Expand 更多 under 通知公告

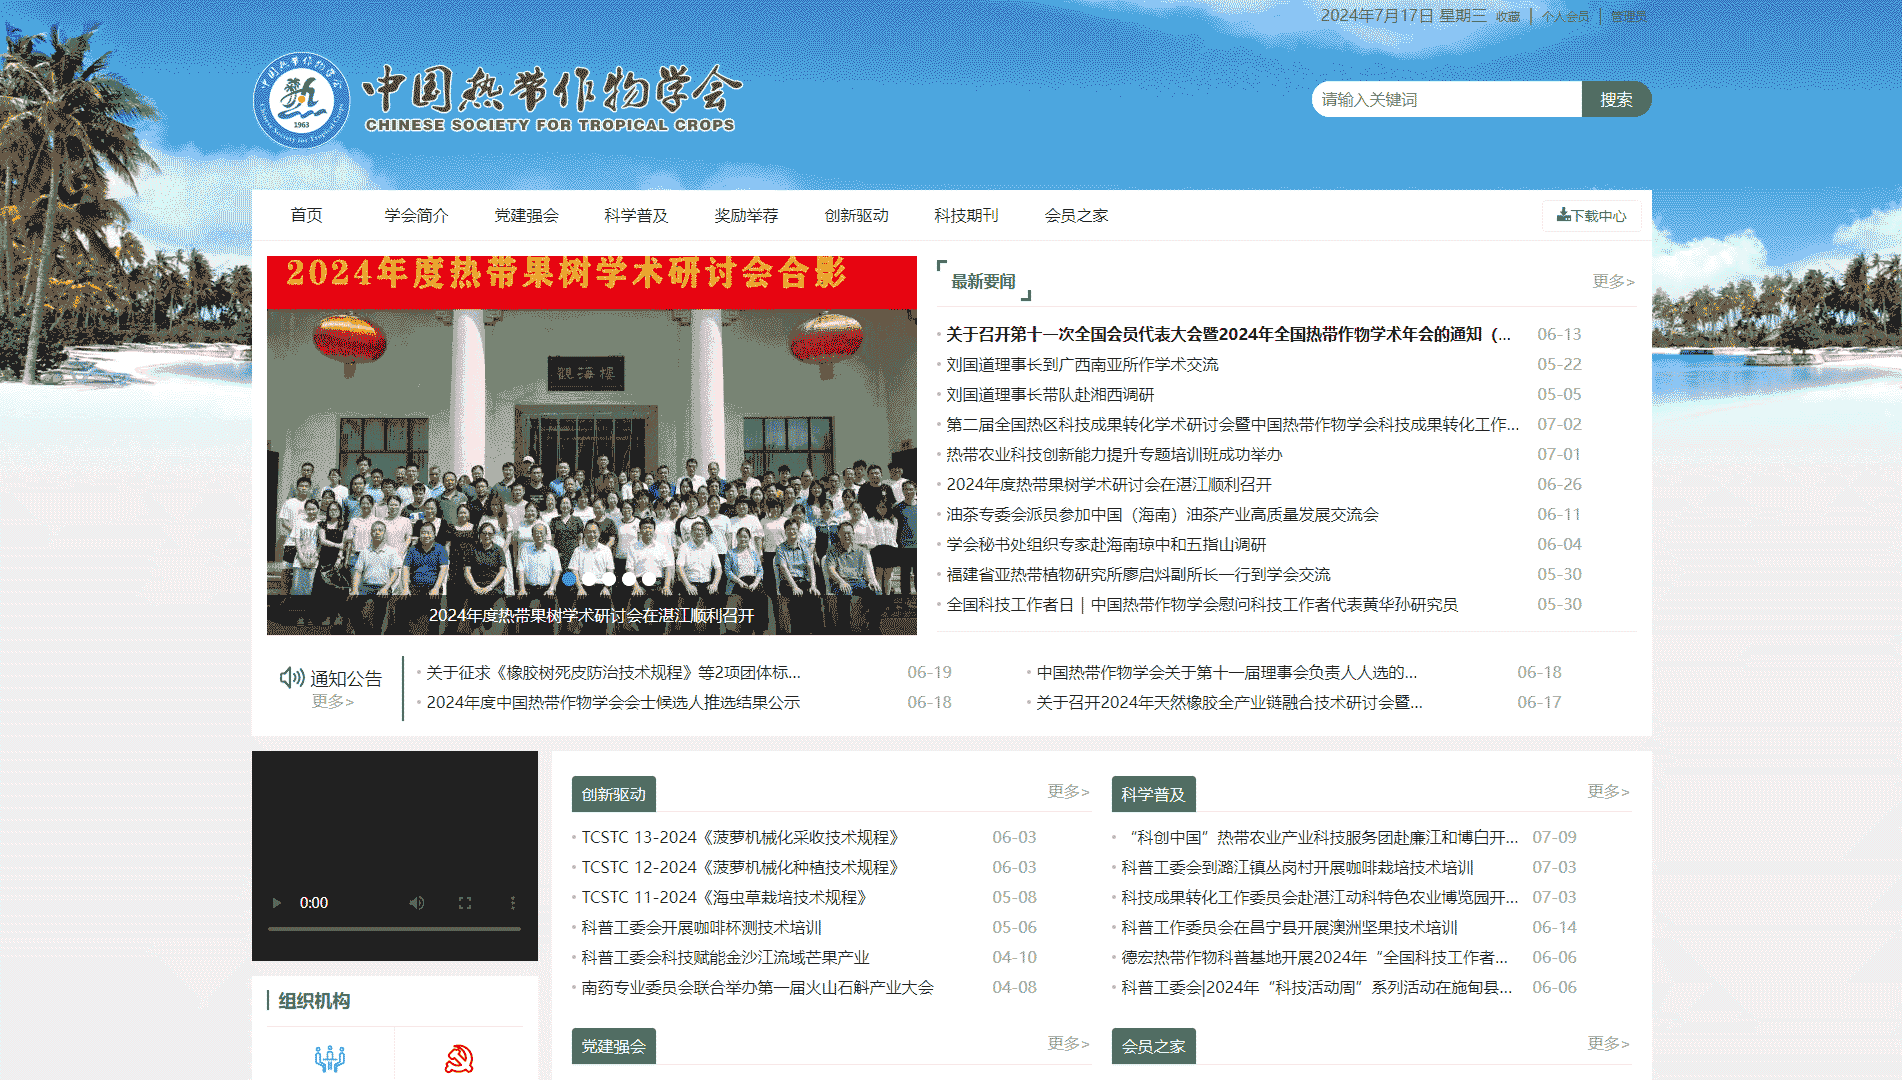[x=333, y=702]
